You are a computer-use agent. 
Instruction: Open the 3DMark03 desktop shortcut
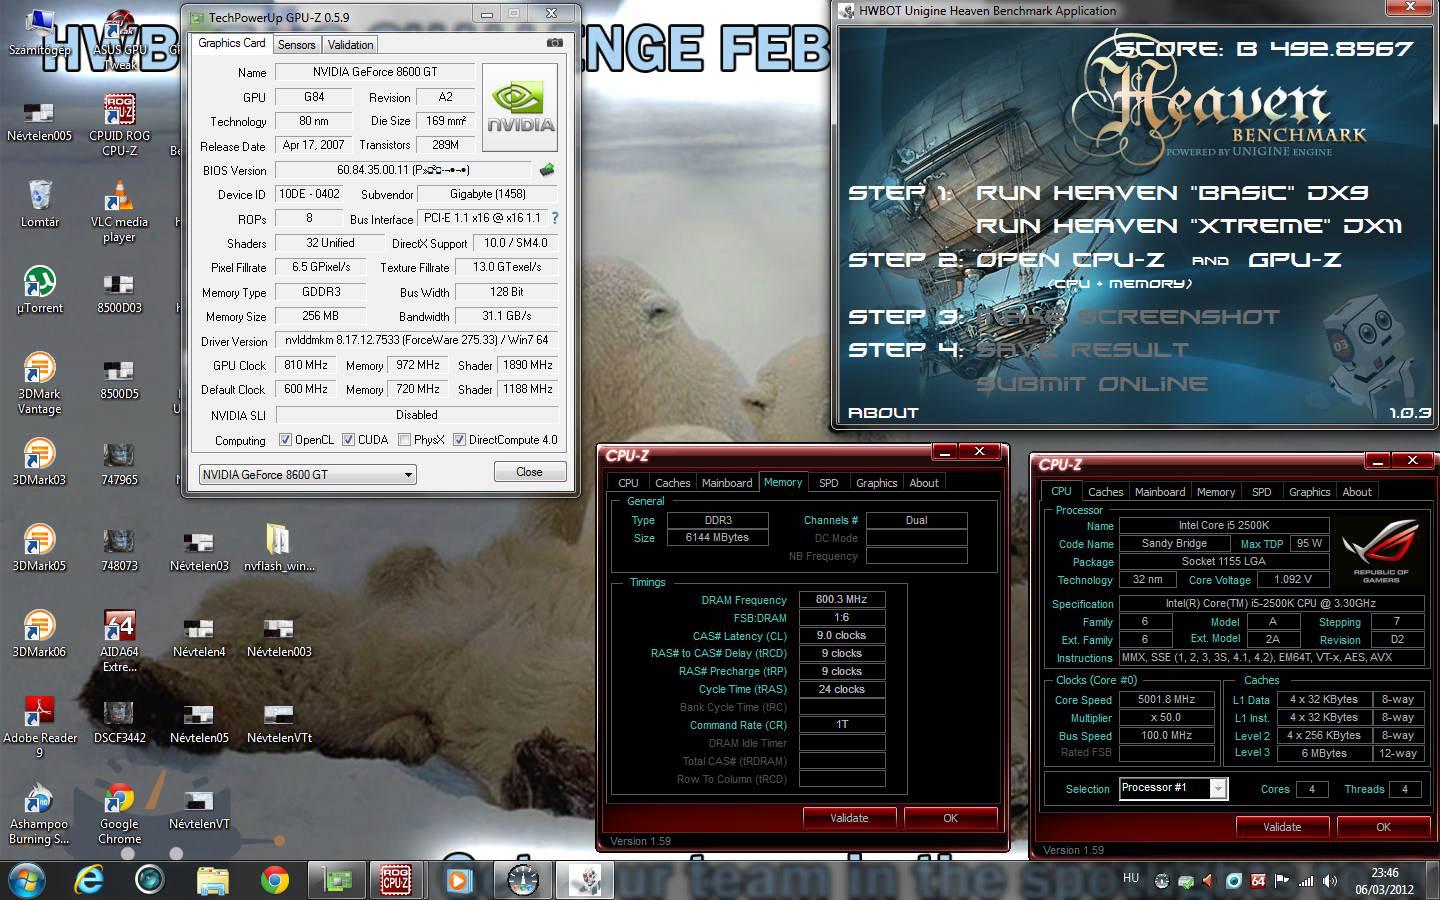40,462
